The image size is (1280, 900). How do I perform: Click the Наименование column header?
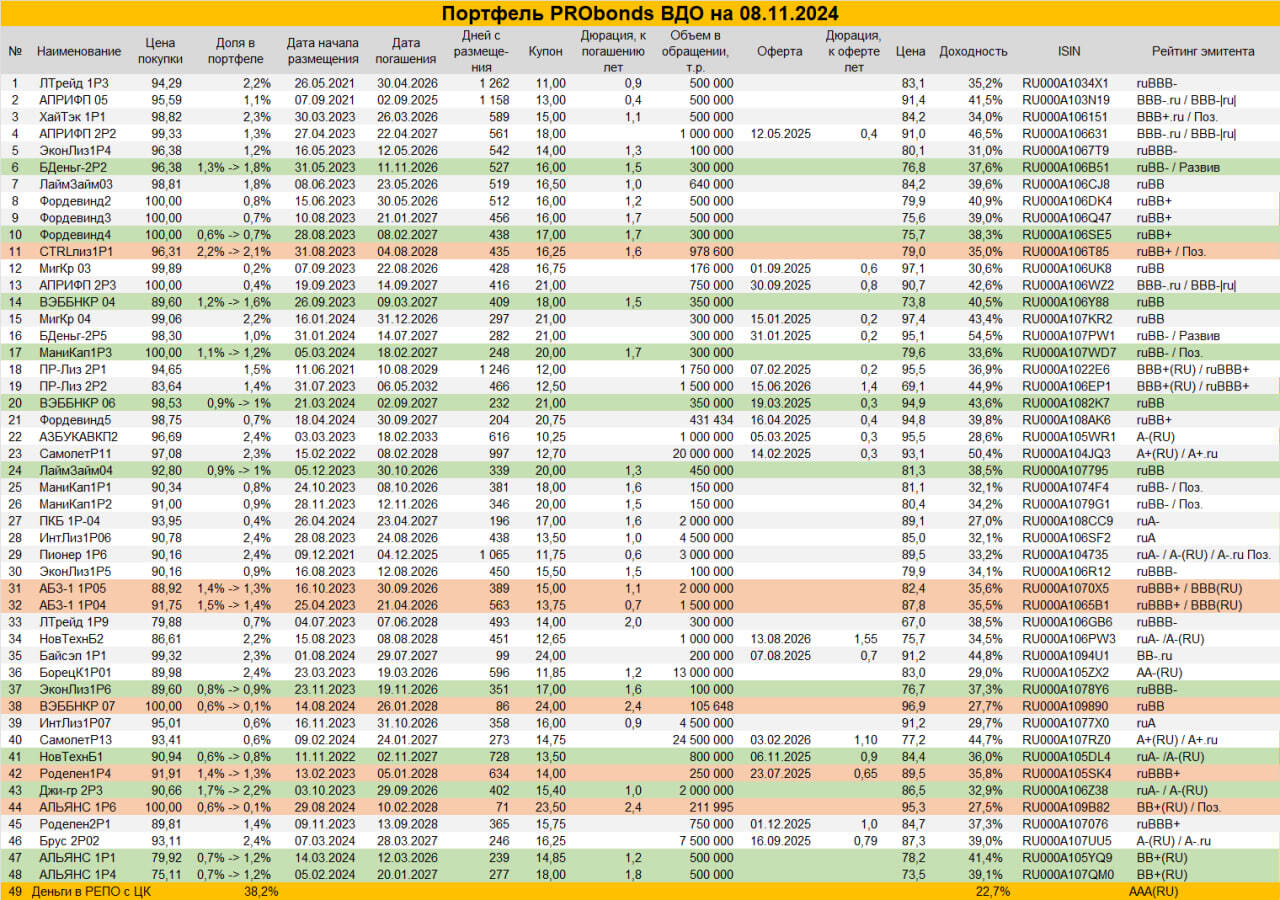[79, 51]
